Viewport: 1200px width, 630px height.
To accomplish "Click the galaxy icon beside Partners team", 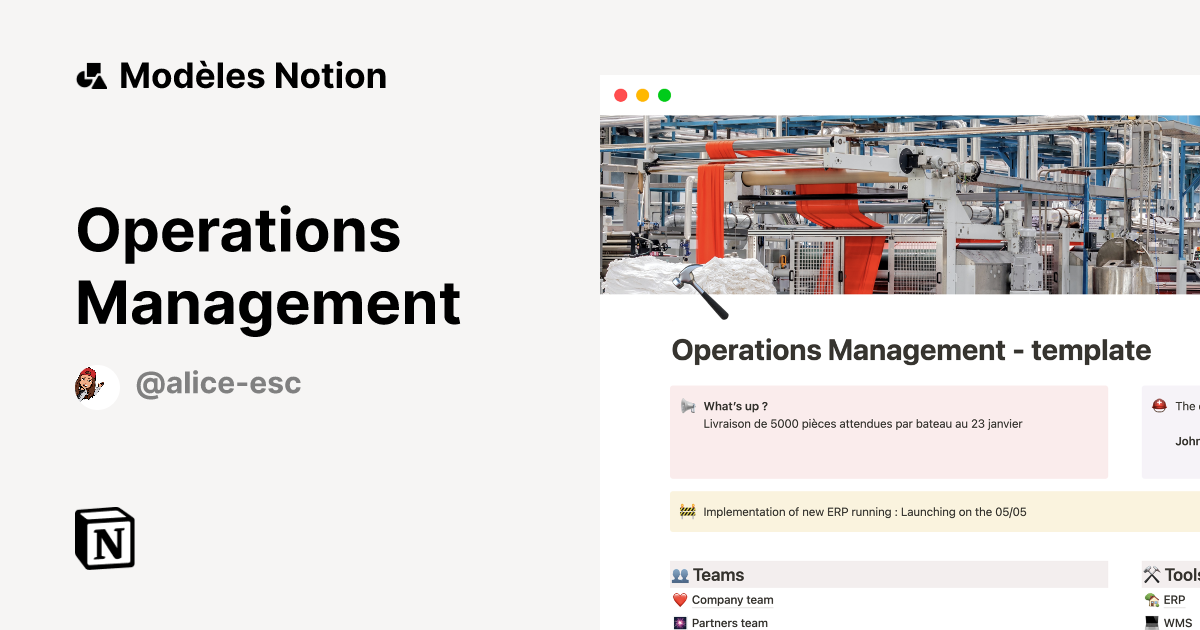I will coord(679,622).
